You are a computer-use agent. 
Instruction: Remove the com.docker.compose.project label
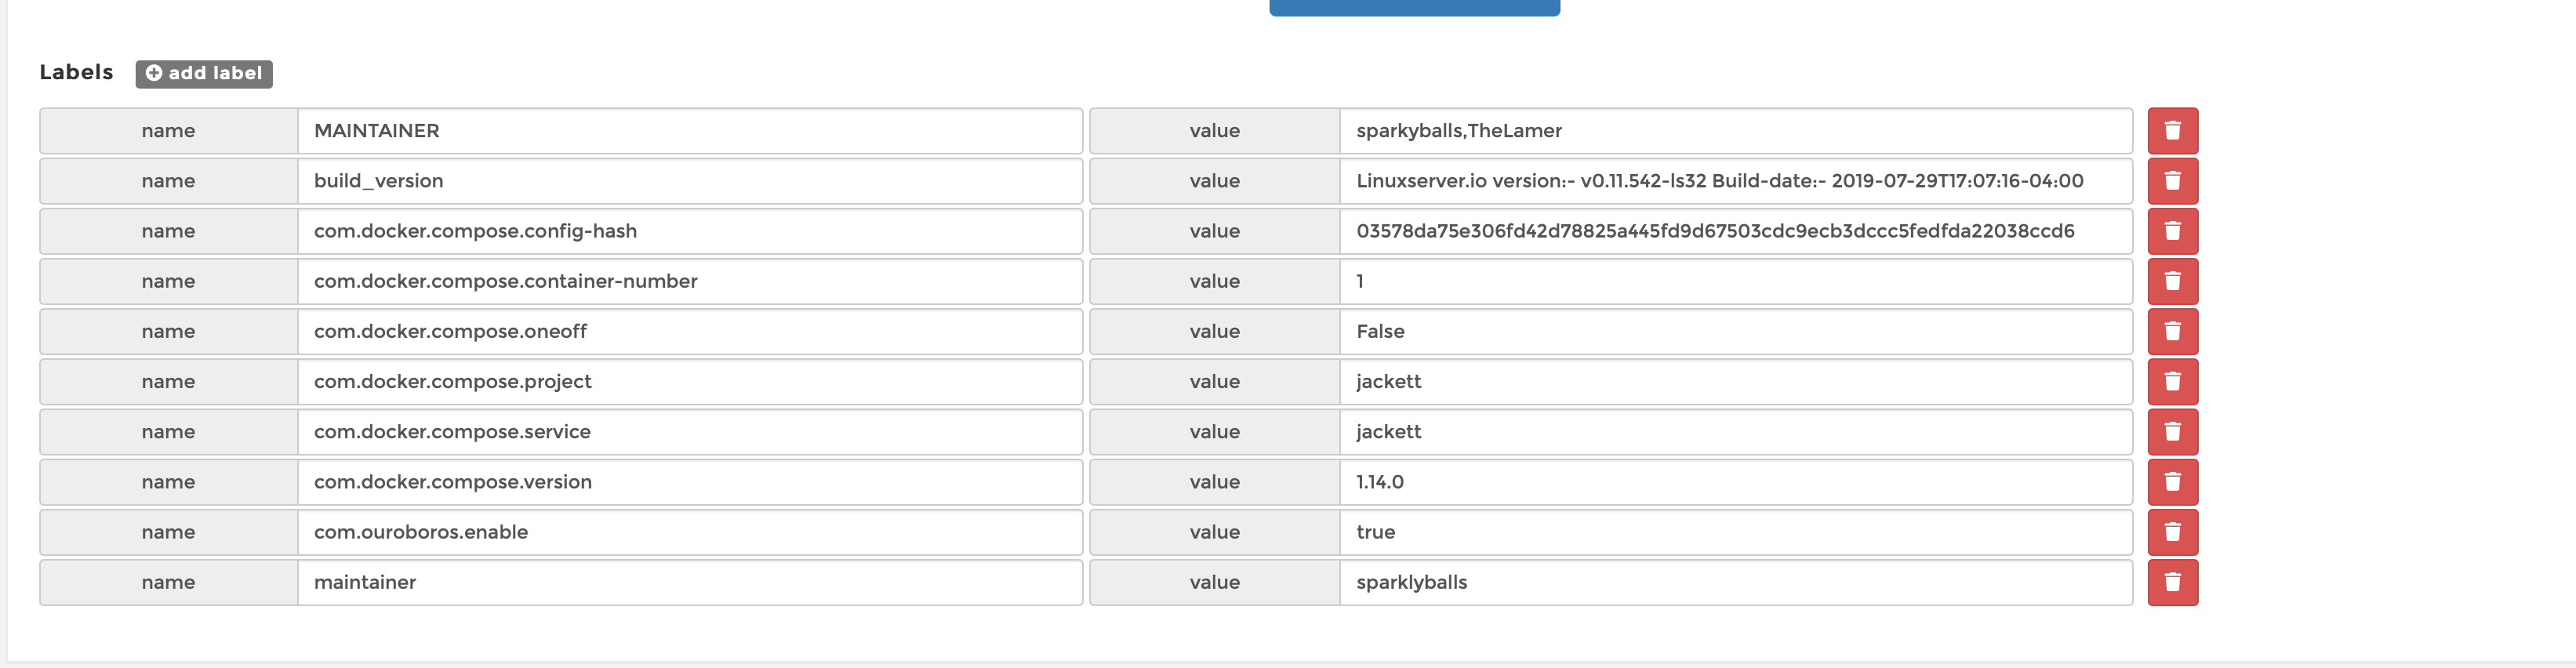tap(2172, 381)
